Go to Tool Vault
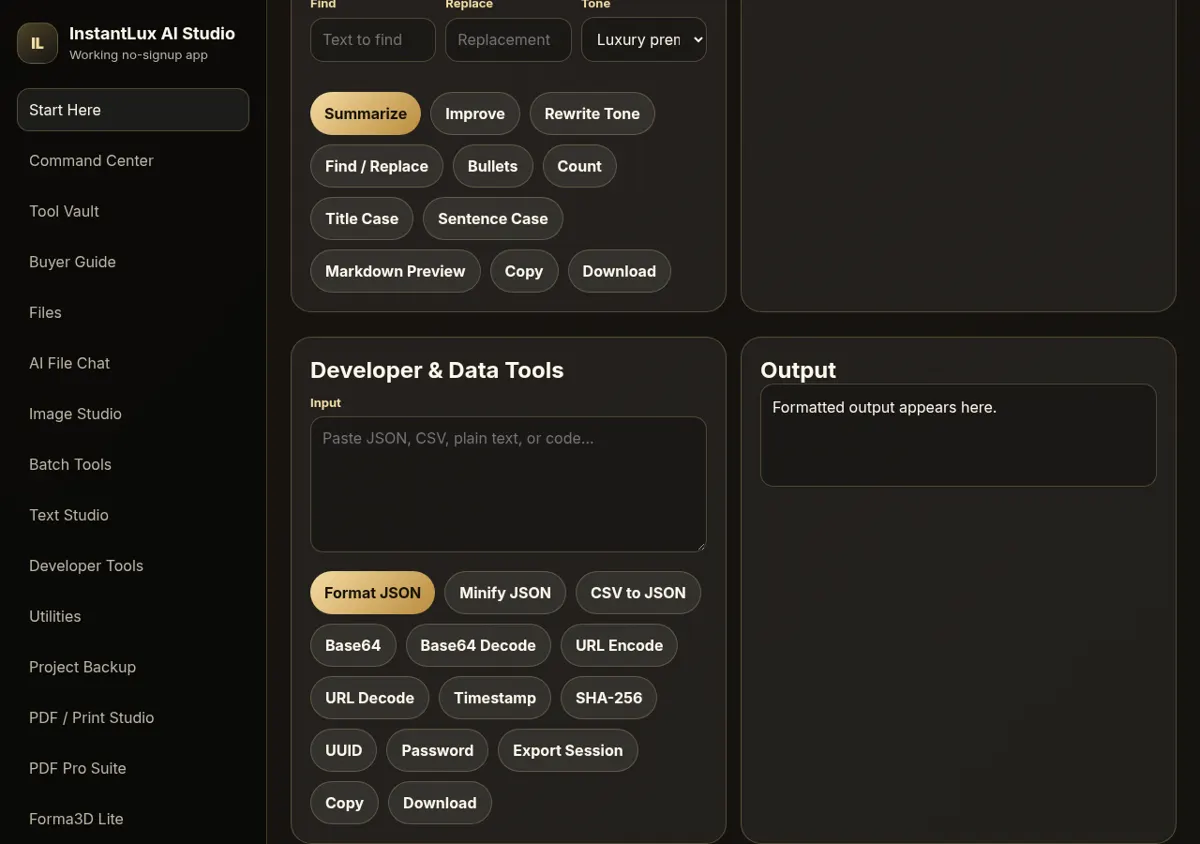 (x=133, y=211)
